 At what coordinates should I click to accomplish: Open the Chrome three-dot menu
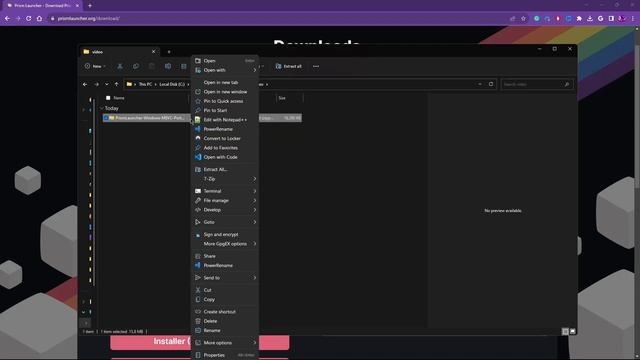tap(633, 18)
